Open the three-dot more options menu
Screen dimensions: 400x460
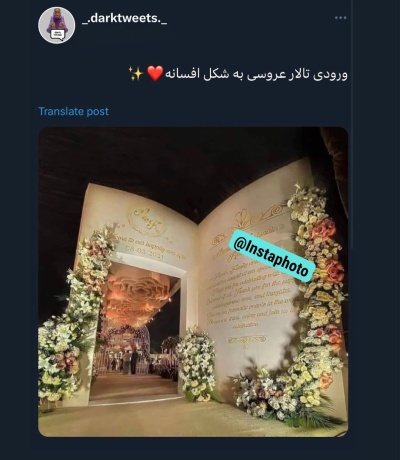coord(340,18)
